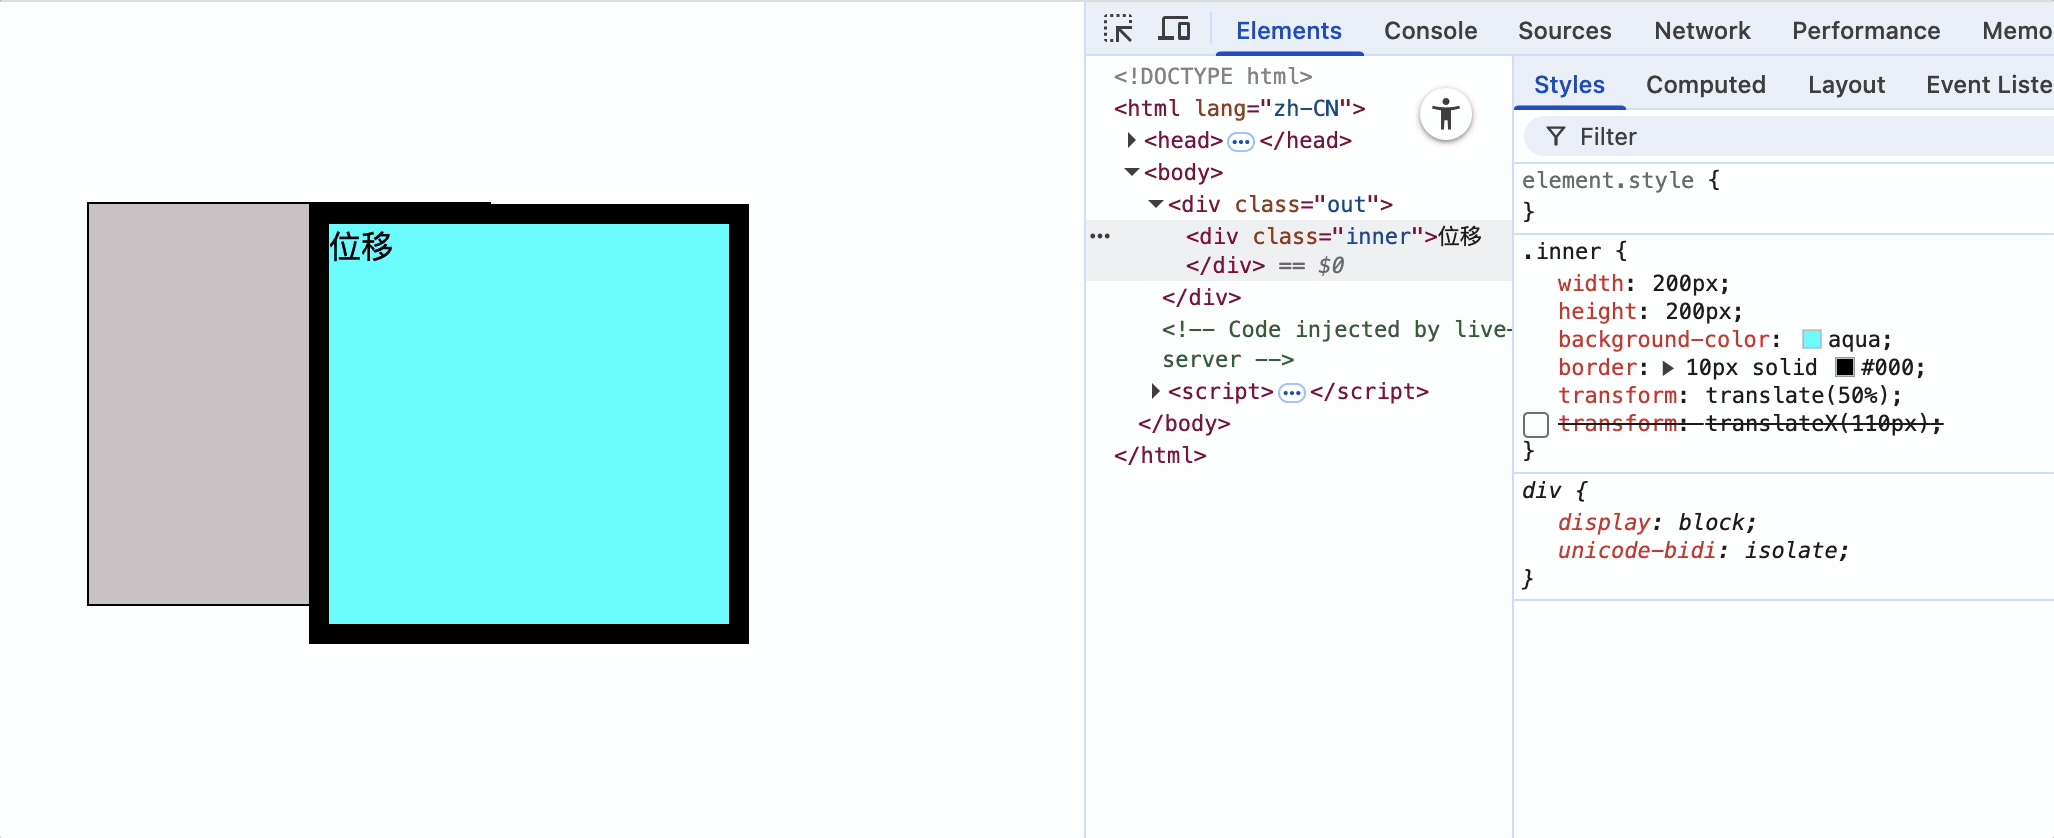Screen dimensions: 2054x838
Task: Open the Performance tab
Action: pos(1866,31)
